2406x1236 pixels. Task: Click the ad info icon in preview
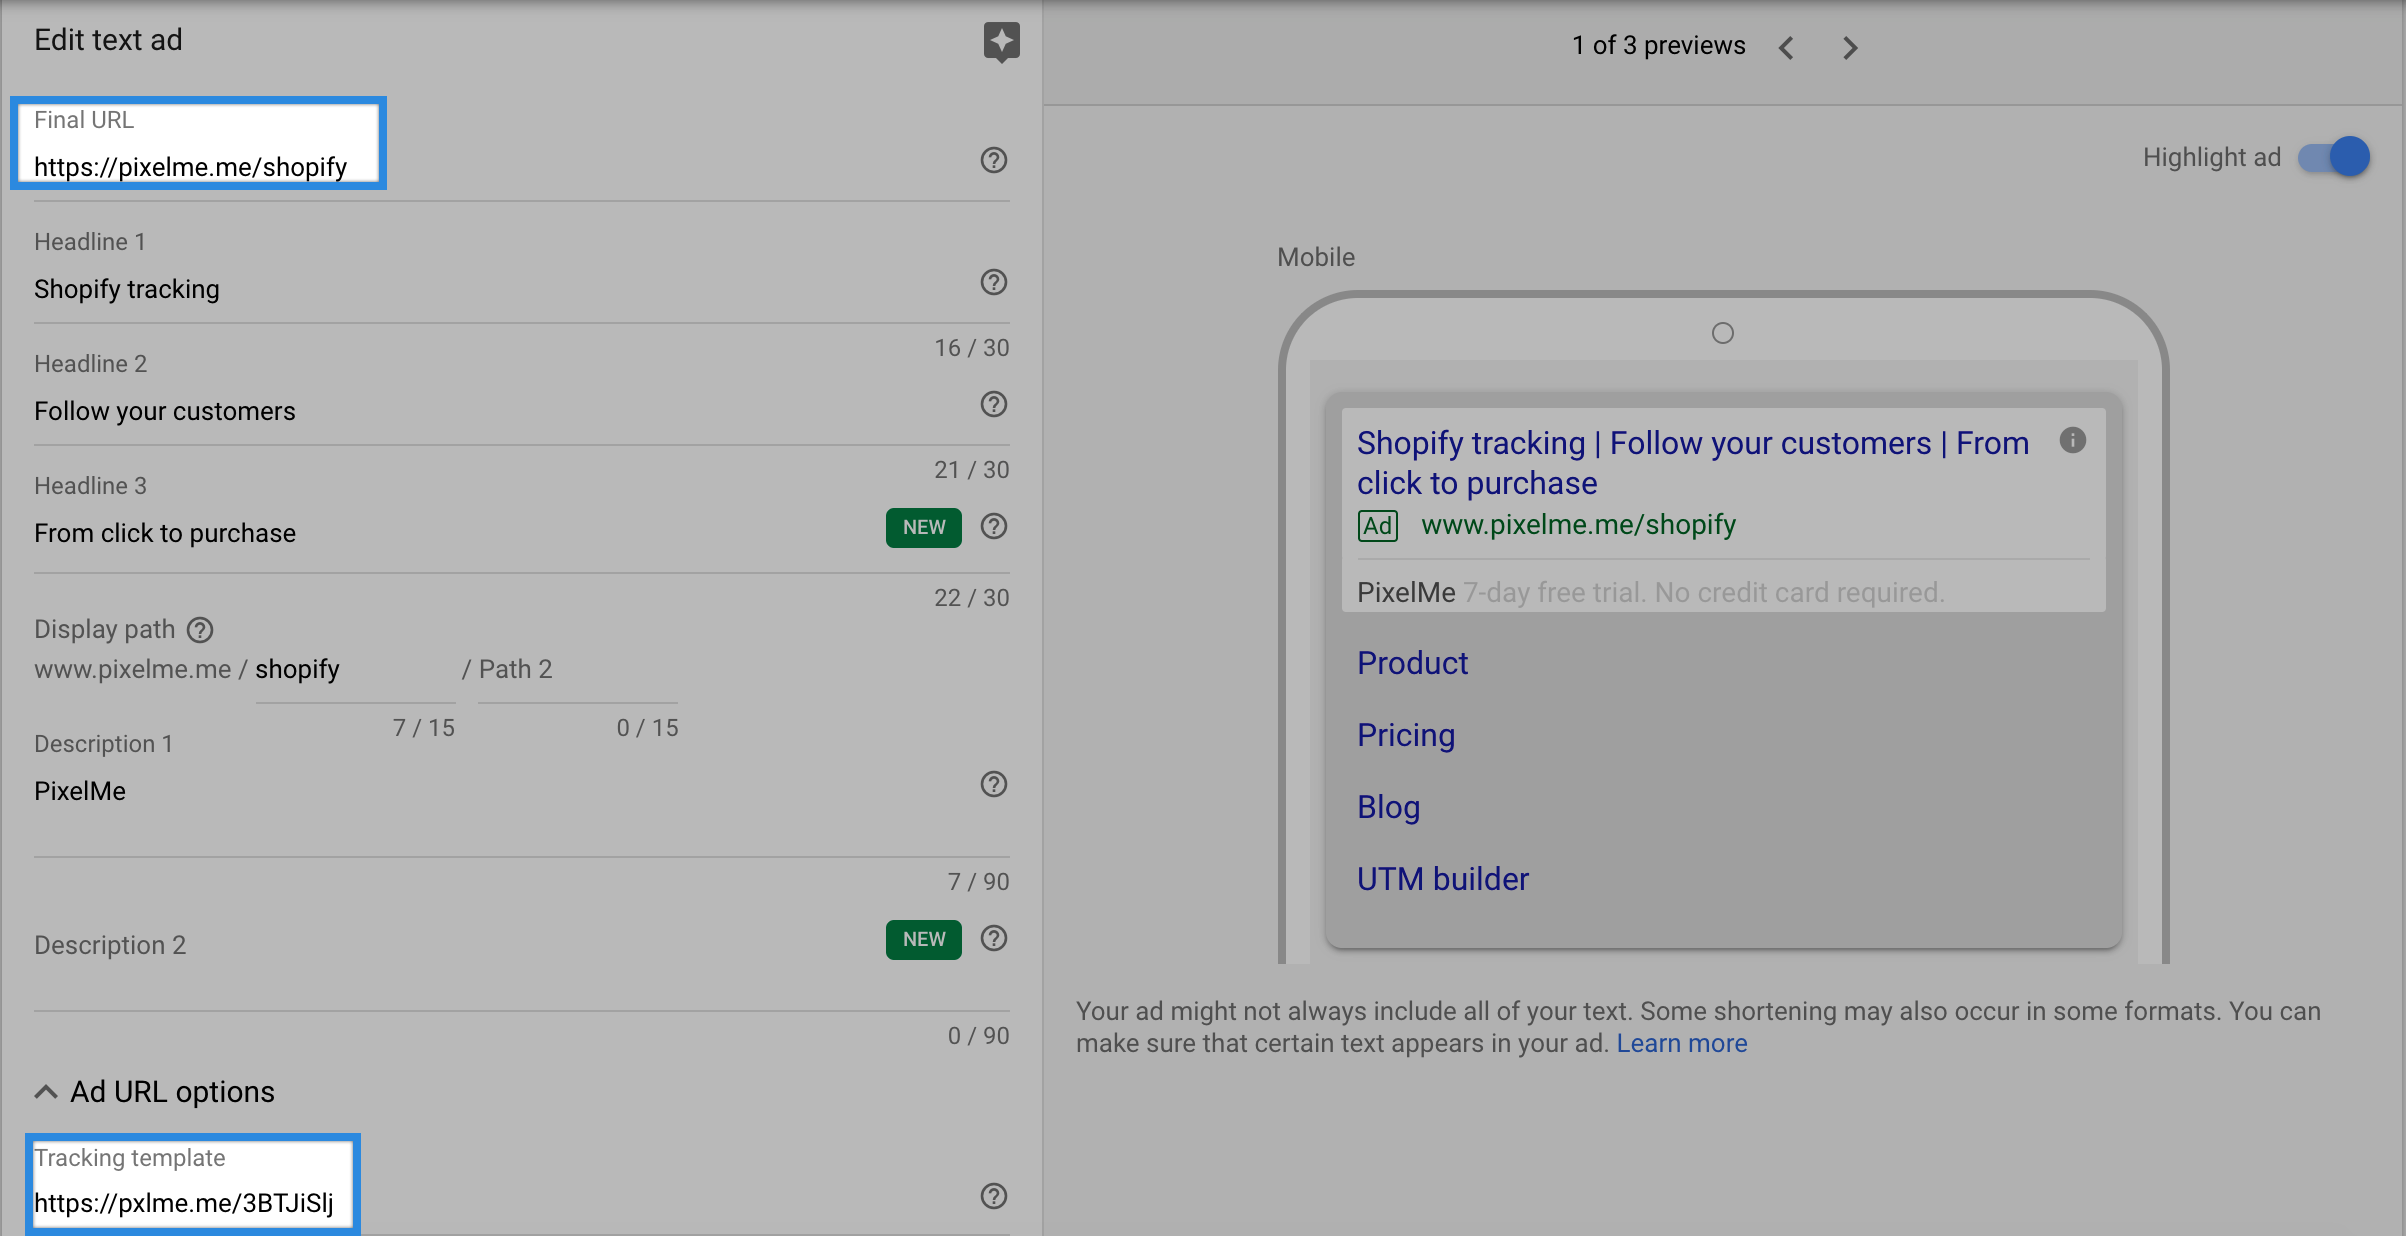click(x=2073, y=440)
